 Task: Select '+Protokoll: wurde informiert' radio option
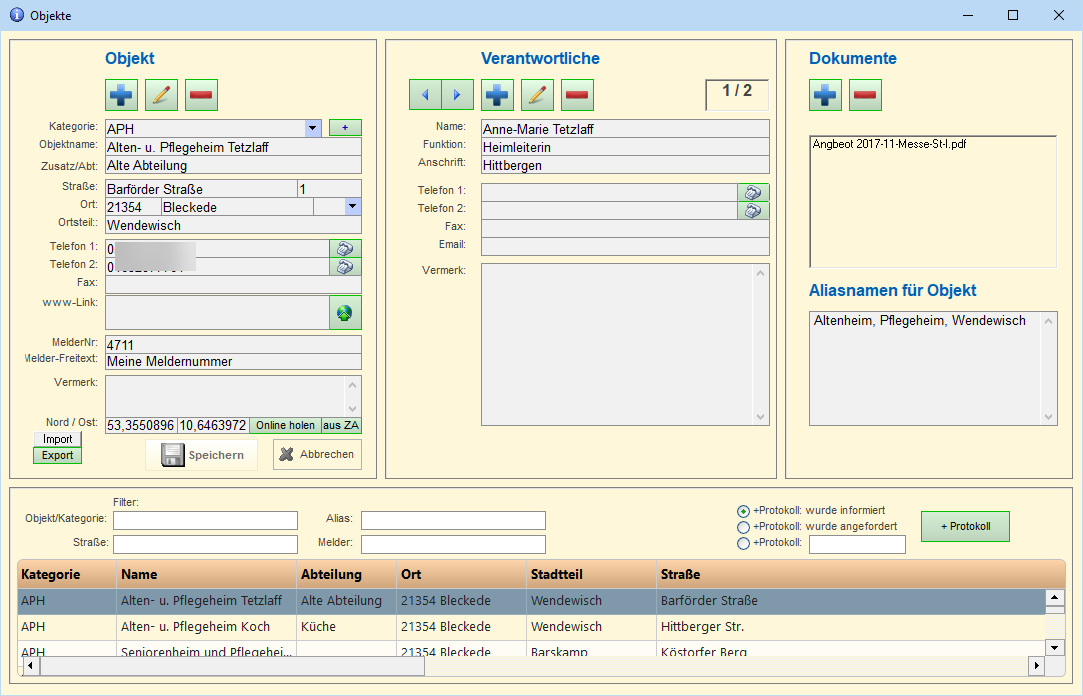coord(743,511)
